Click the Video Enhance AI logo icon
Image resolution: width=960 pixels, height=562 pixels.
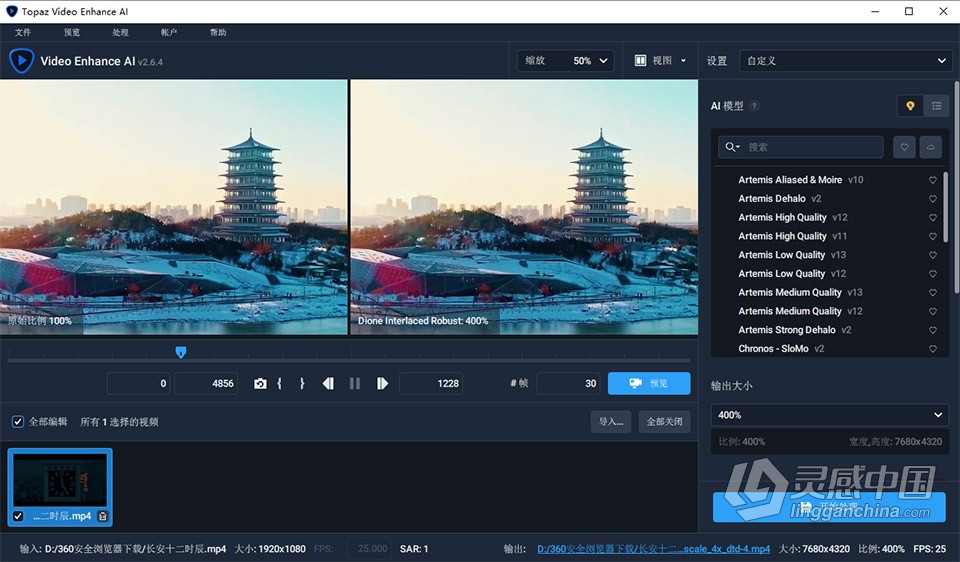(x=21, y=61)
